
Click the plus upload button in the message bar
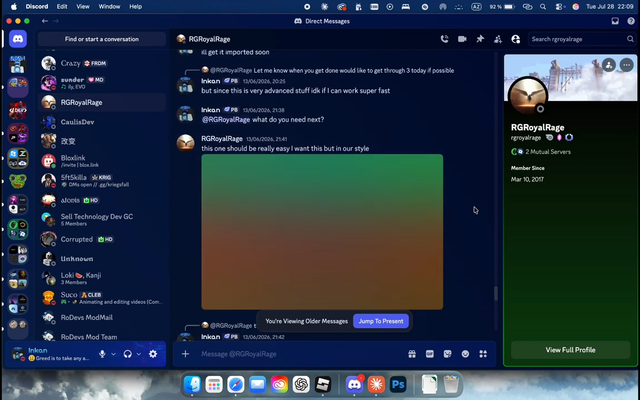click(x=185, y=354)
